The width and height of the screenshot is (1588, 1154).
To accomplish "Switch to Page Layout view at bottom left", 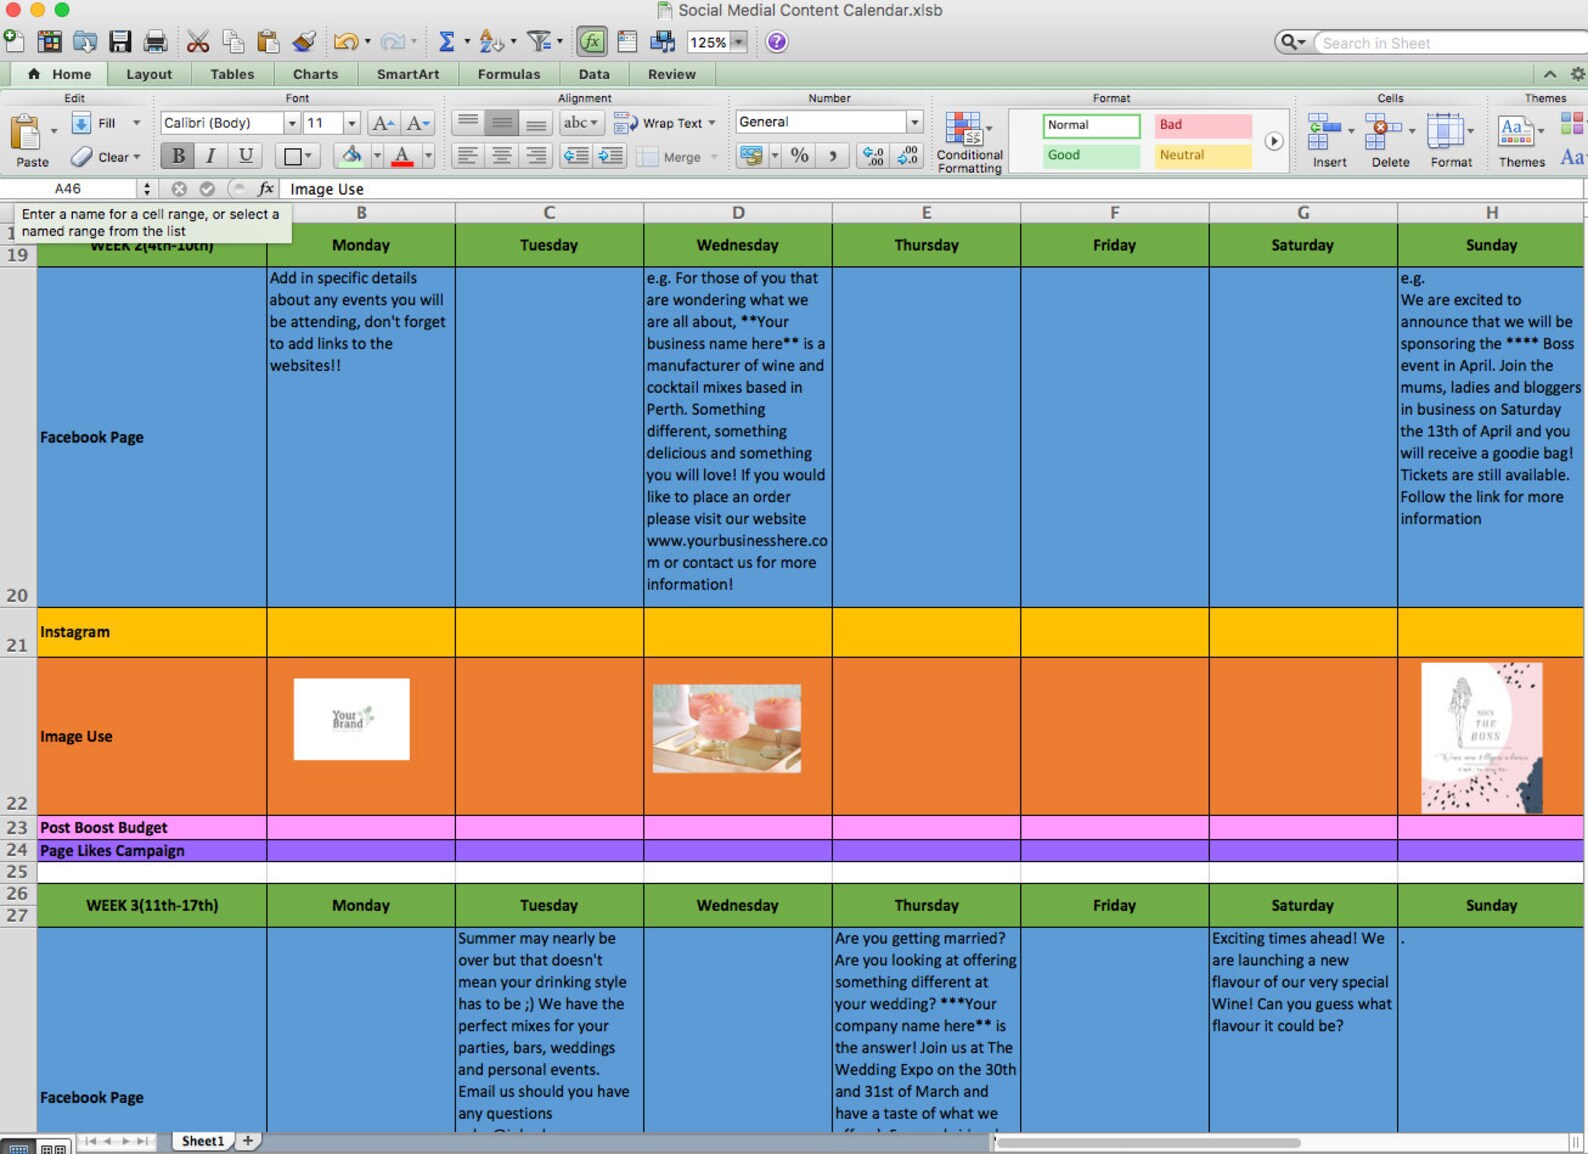I will click(54, 1147).
